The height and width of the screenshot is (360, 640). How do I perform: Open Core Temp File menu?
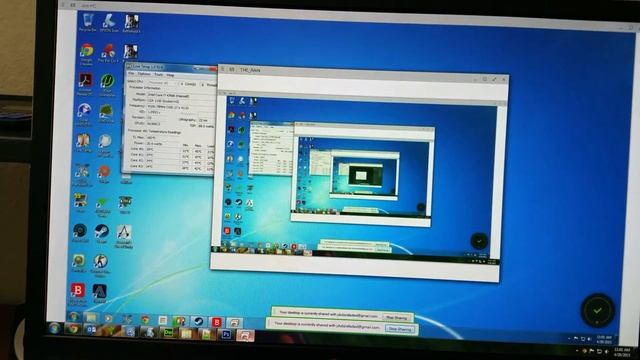[x=131, y=74]
